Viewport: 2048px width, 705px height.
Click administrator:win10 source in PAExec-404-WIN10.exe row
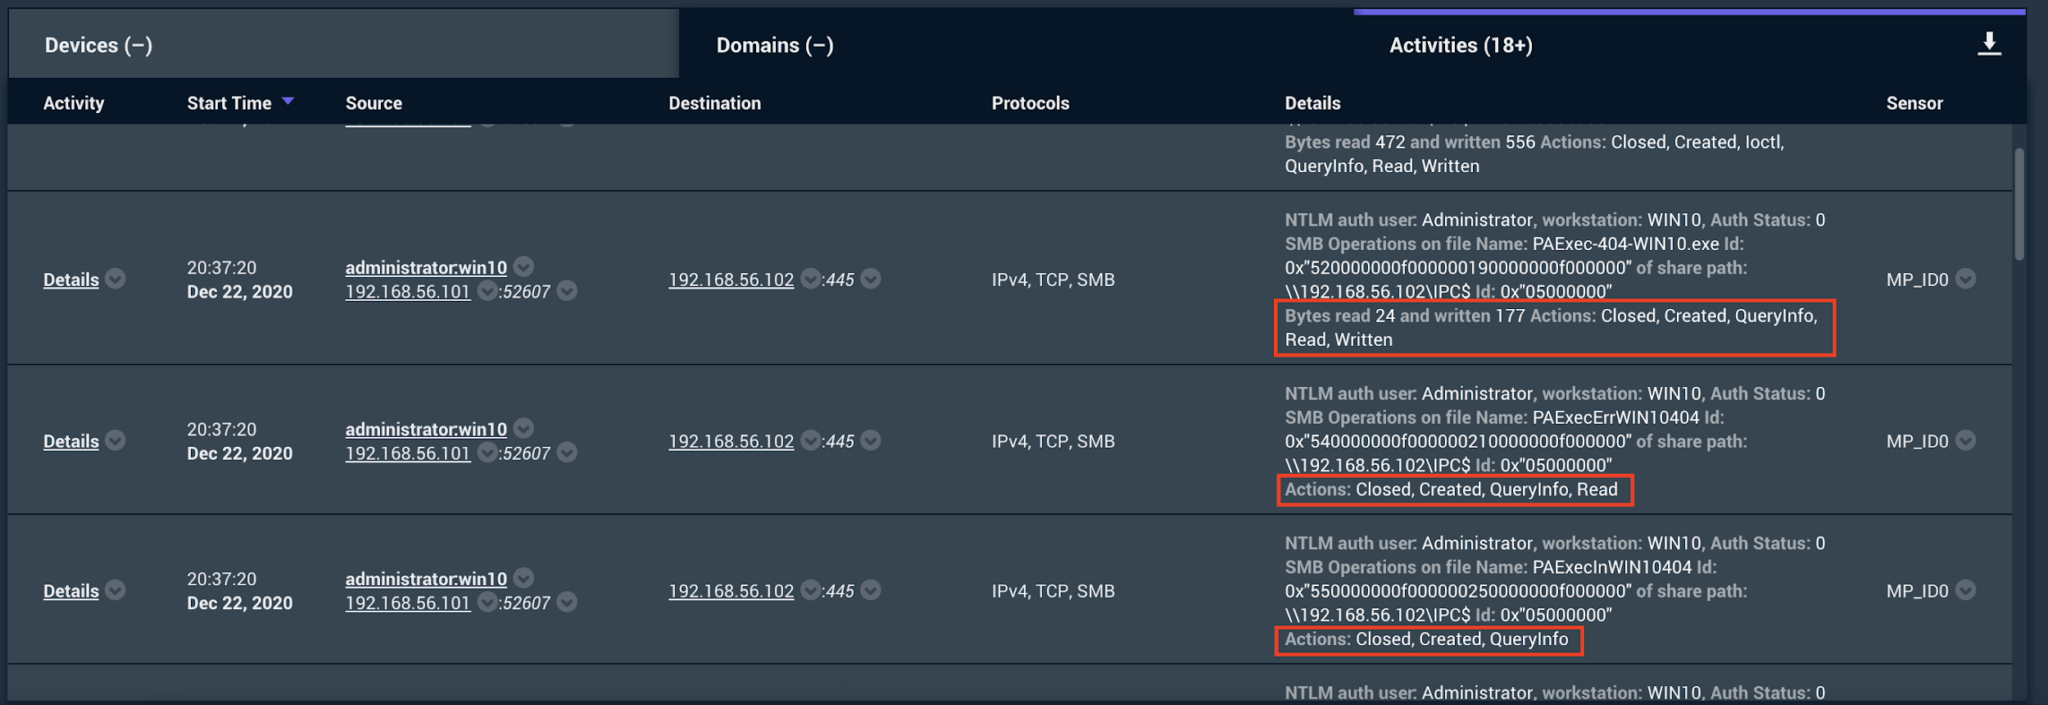(426, 267)
